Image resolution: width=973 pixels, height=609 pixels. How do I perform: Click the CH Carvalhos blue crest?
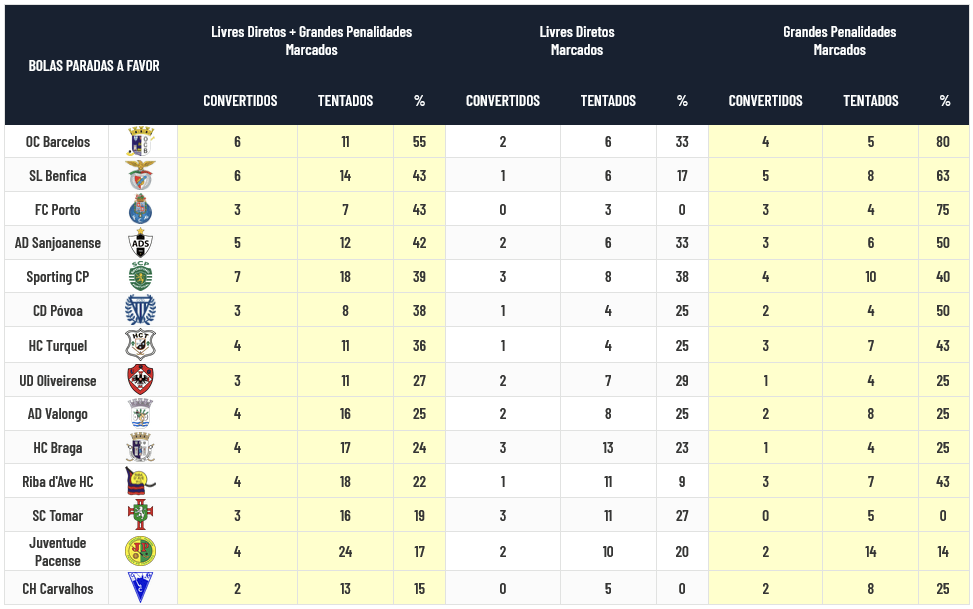(x=140, y=588)
